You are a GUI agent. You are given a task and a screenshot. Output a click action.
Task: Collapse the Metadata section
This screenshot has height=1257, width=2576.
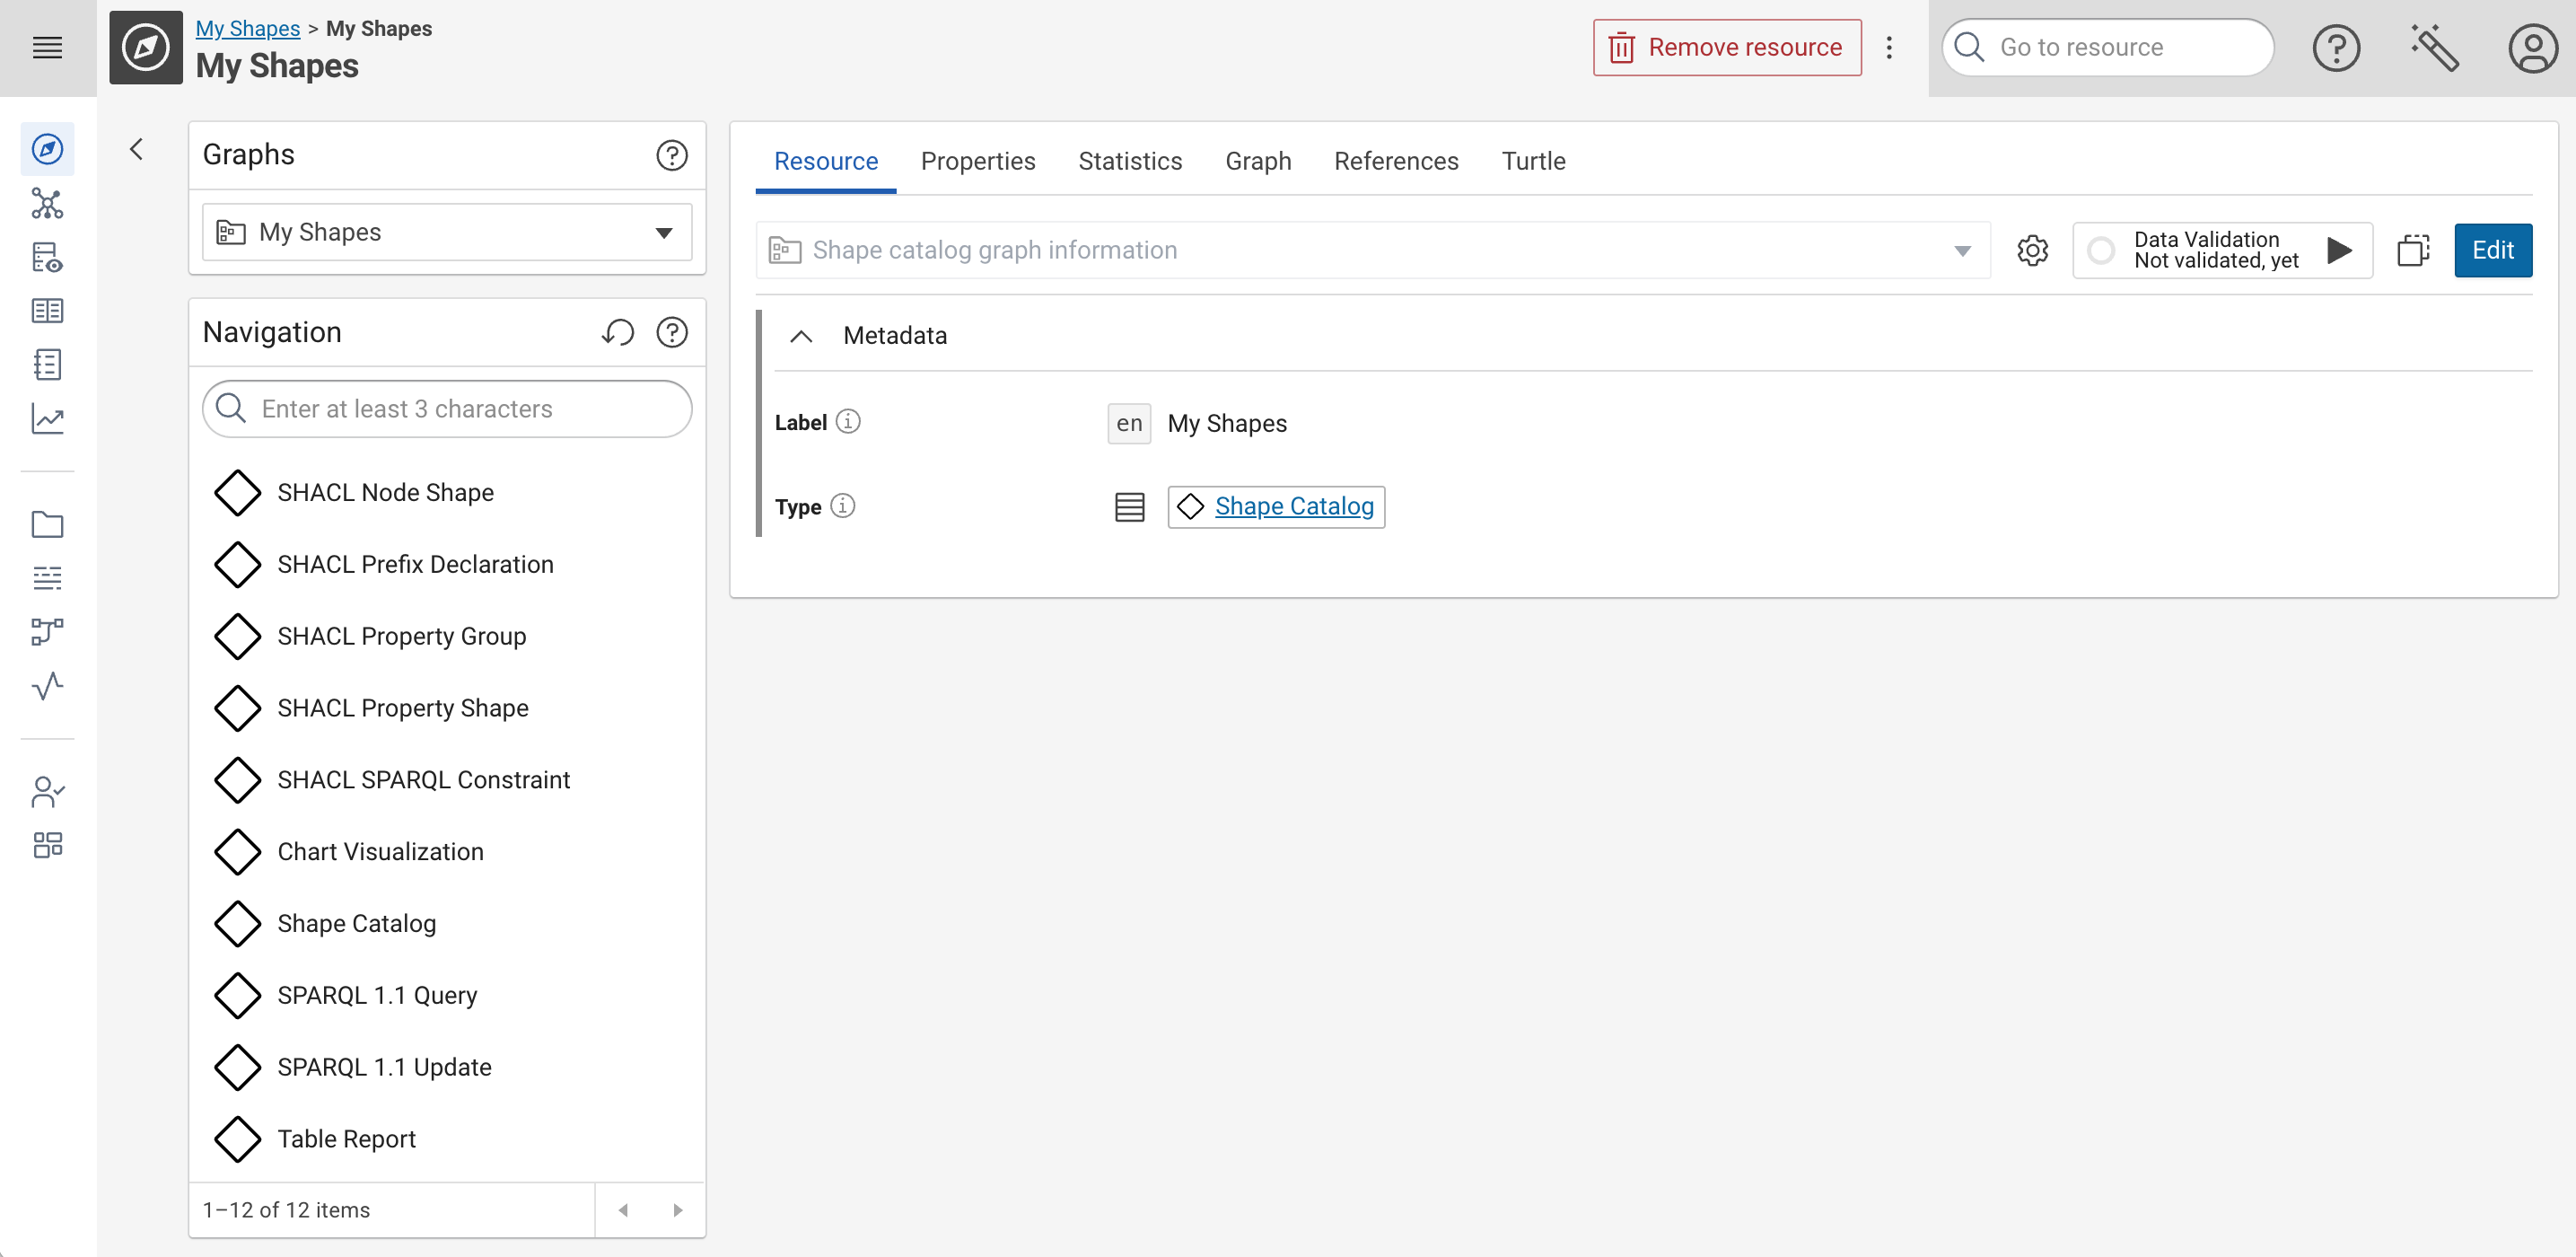[x=801, y=336]
